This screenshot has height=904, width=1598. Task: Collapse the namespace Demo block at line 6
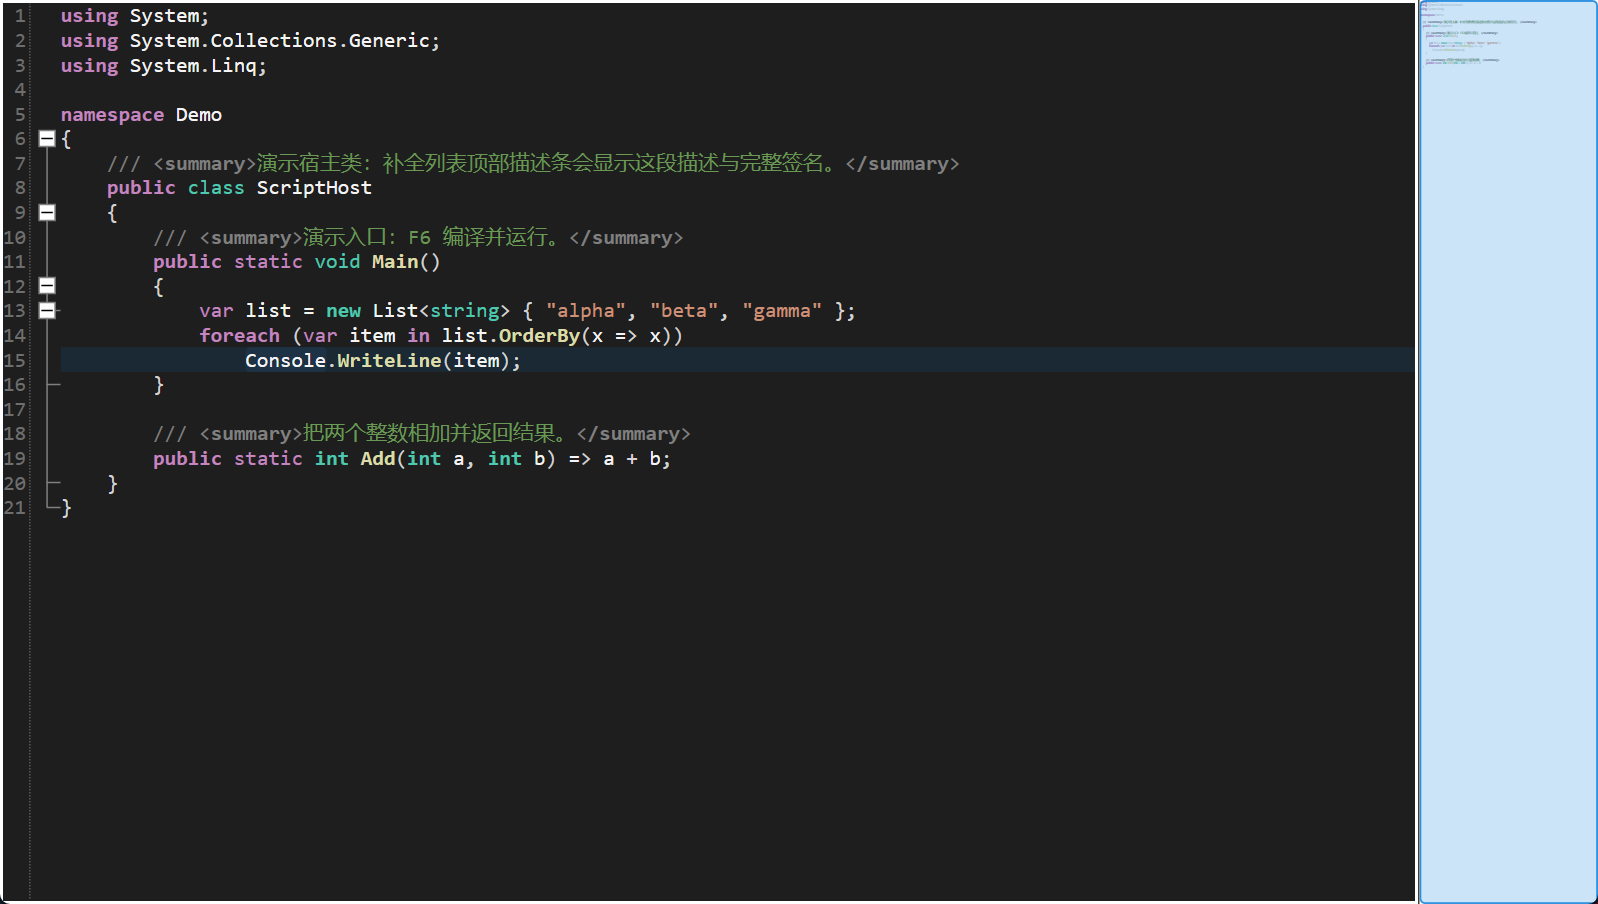(47, 139)
